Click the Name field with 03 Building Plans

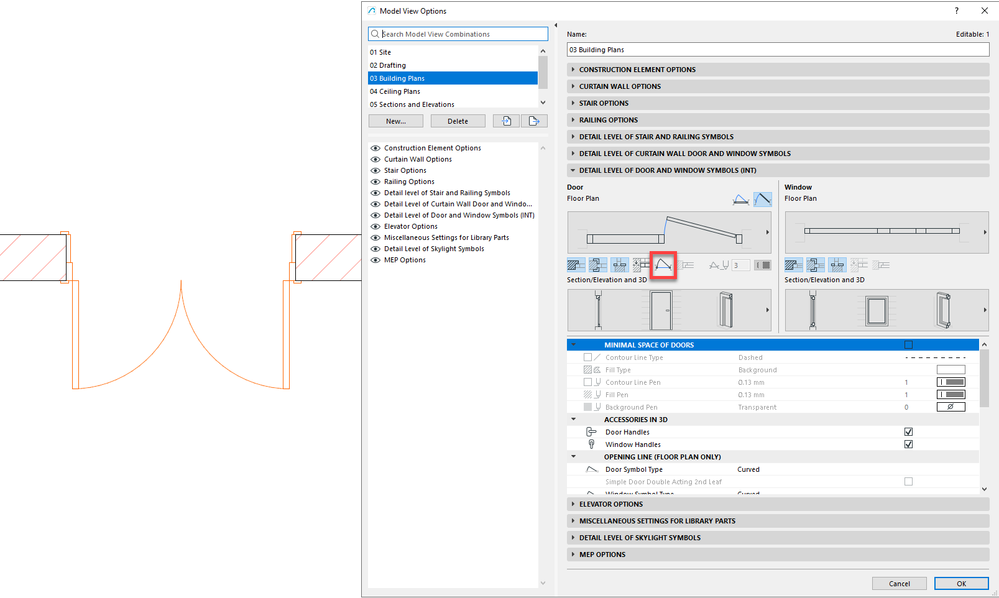pyautogui.click(x=778, y=50)
